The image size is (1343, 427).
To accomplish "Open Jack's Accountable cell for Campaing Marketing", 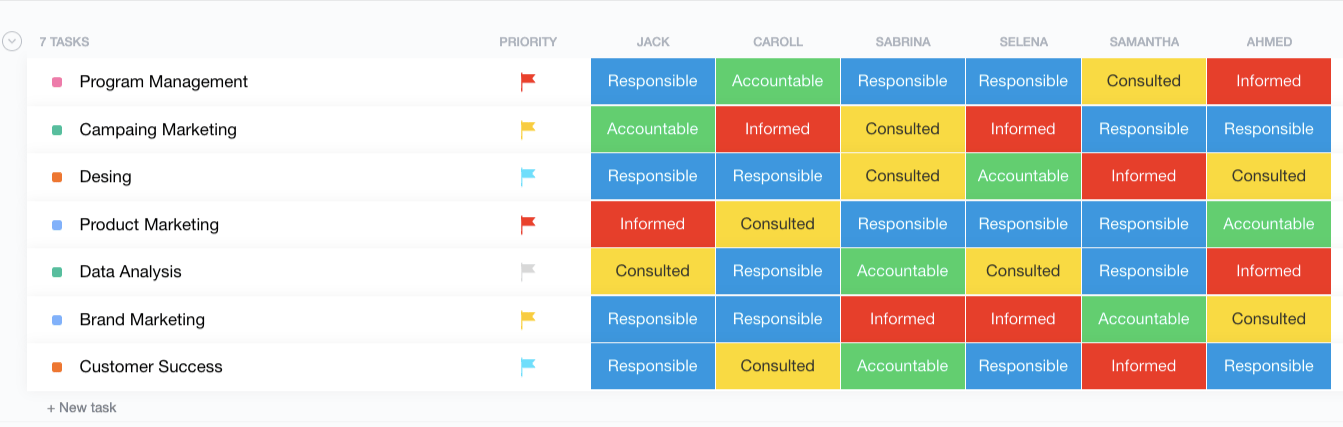I will (652, 129).
